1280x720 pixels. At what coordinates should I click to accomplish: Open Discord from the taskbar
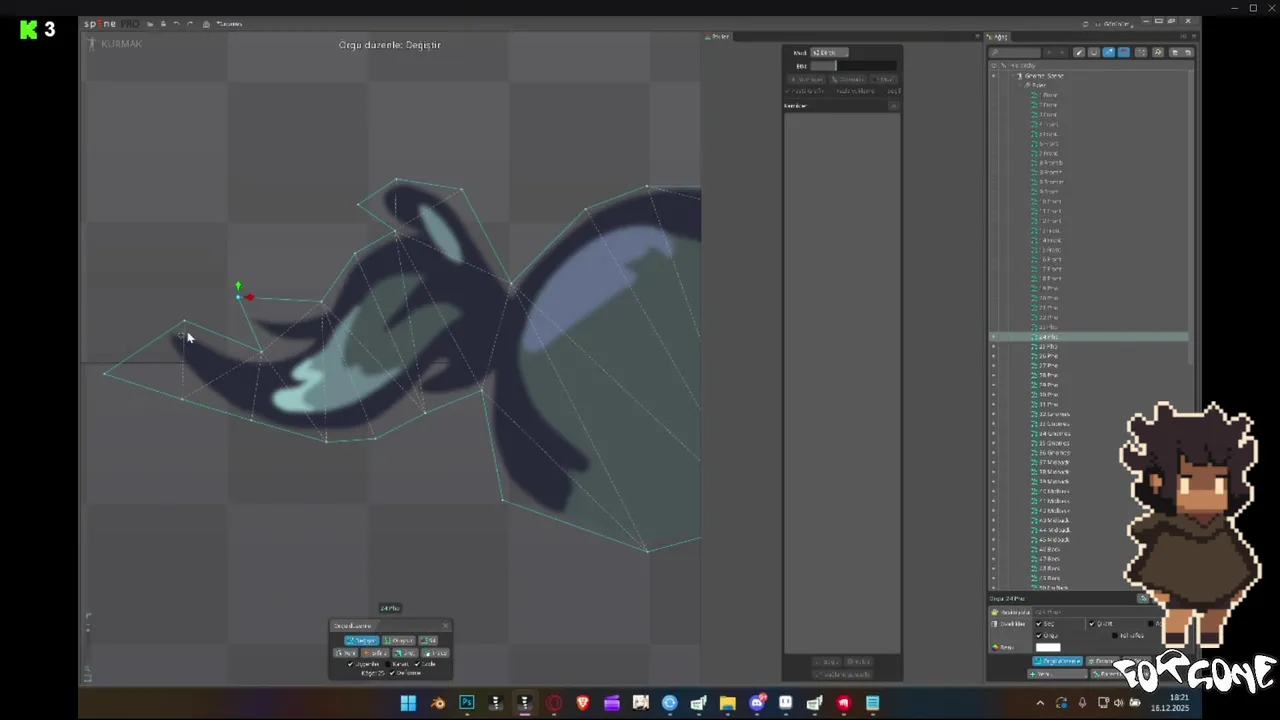coord(757,703)
